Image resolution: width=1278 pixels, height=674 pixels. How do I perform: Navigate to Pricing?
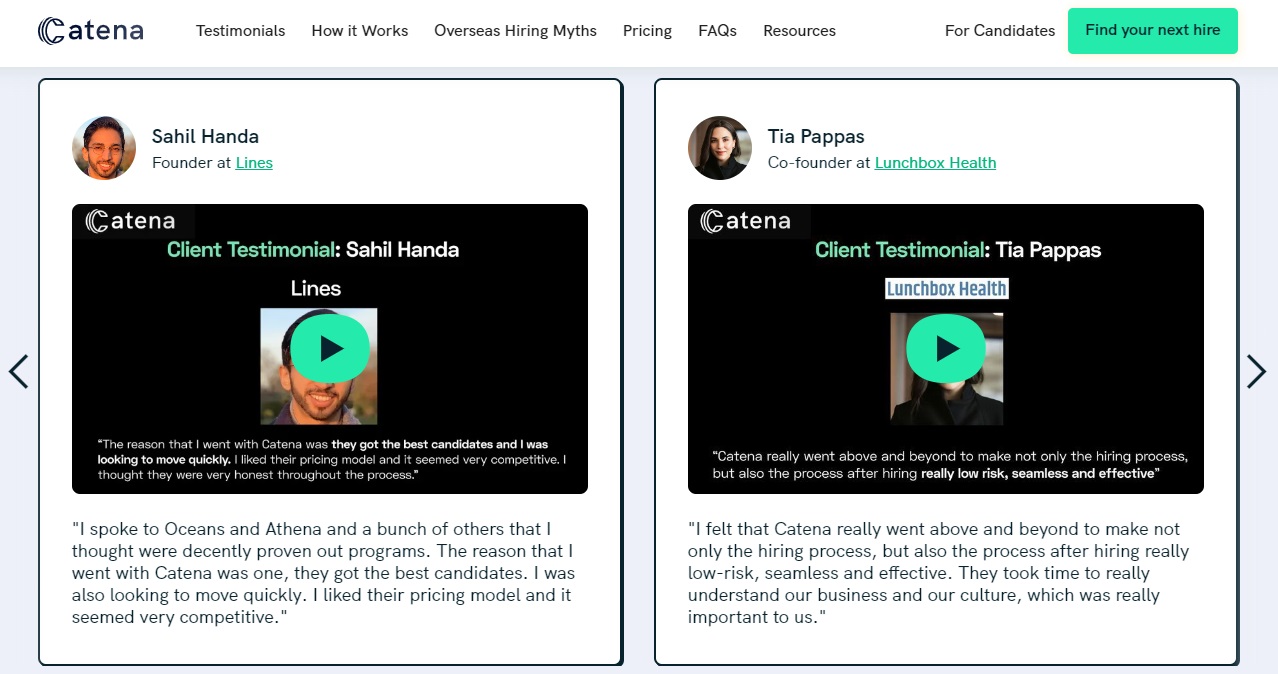click(647, 31)
